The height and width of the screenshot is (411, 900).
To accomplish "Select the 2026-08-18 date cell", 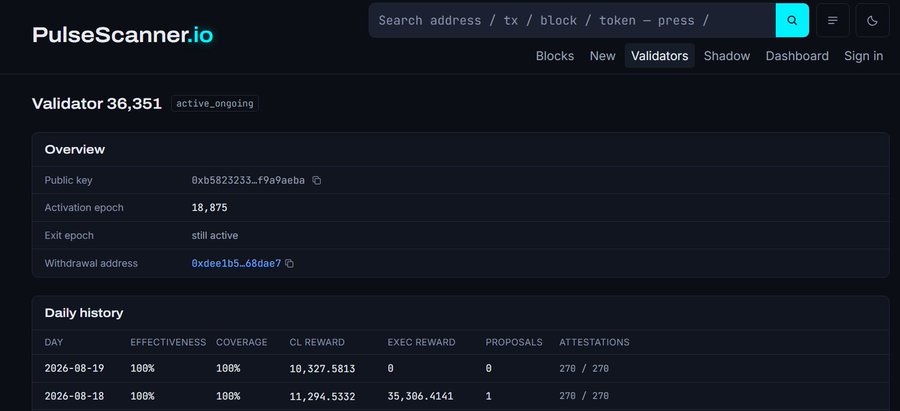I will coord(75,396).
